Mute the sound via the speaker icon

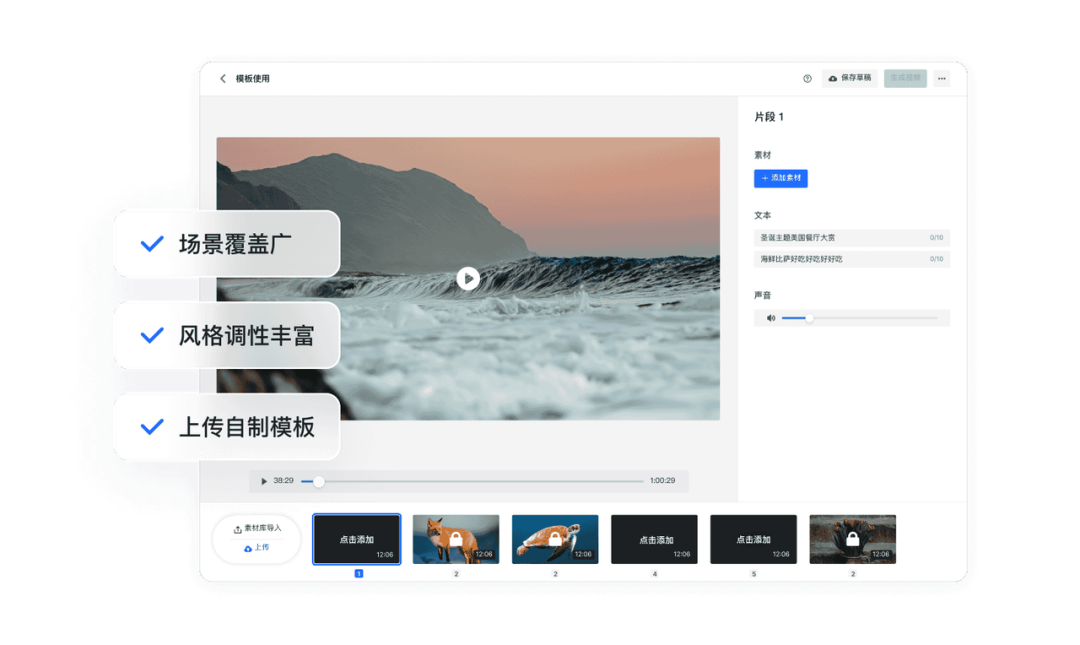tap(771, 318)
